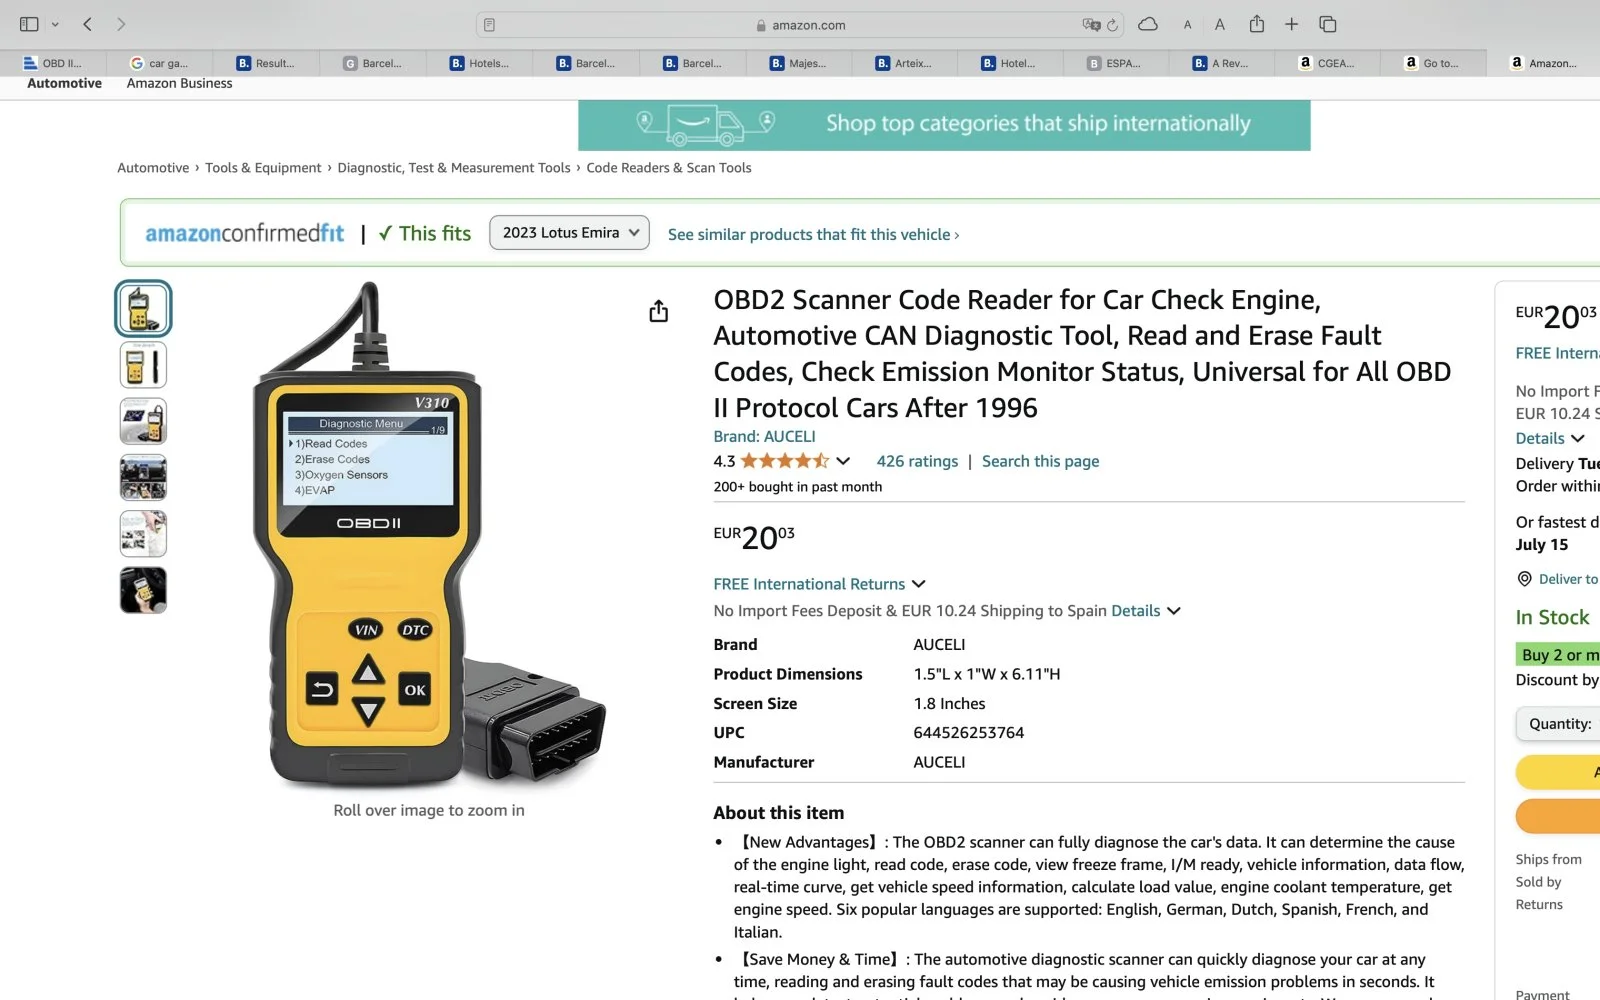Open the Quantity selector
The height and width of the screenshot is (1000, 1600).
pyautogui.click(x=1559, y=724)
